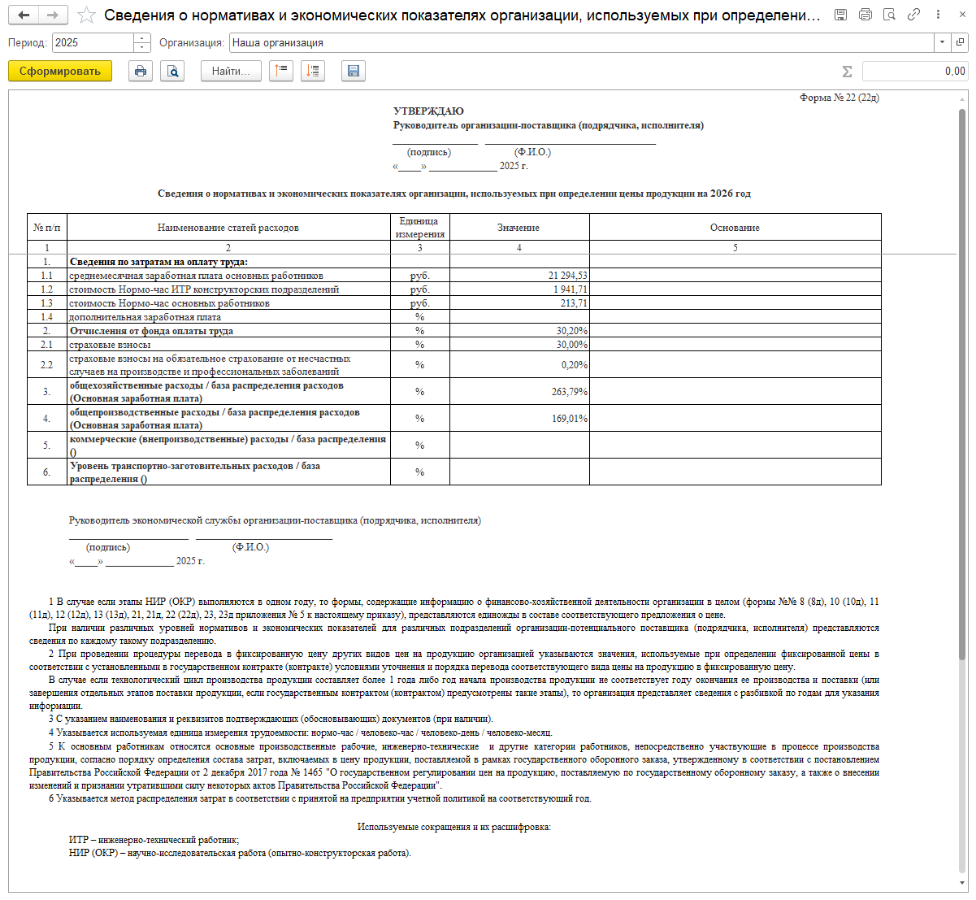Select the УТВЕРЖДАЮ heading text

tap(428, 111)
